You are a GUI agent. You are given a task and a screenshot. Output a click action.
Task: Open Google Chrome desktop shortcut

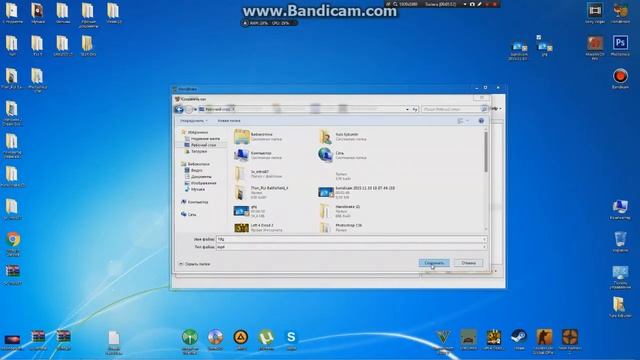tap(13, 244)
